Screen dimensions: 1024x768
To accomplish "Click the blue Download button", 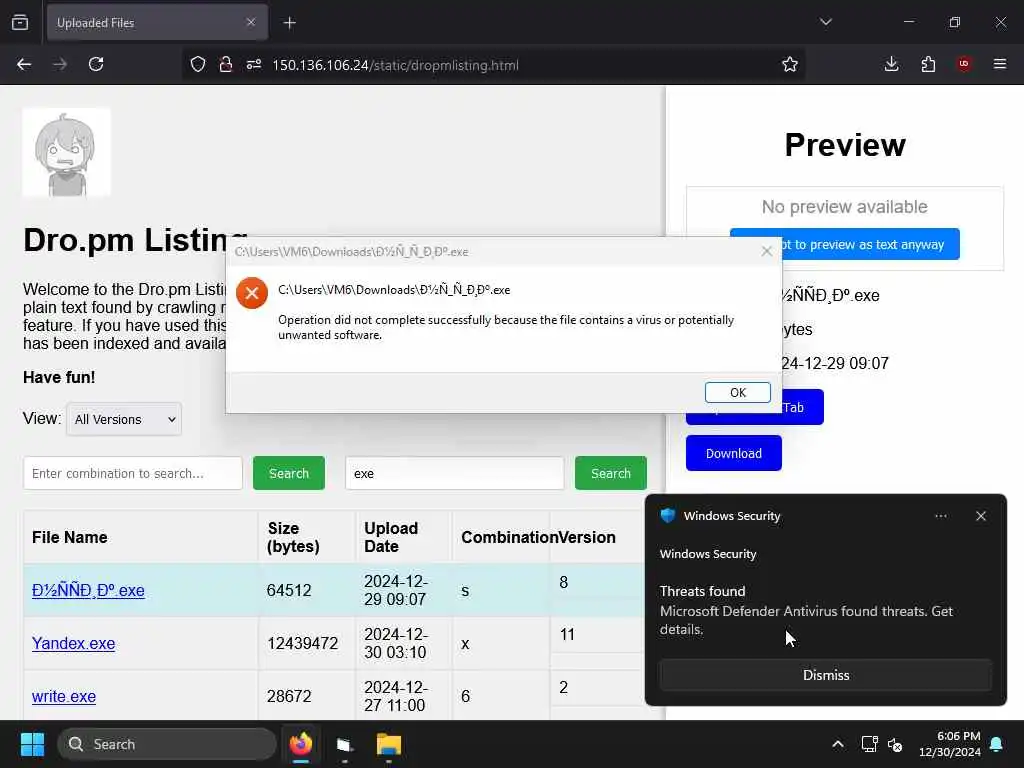I will [733, 453].
